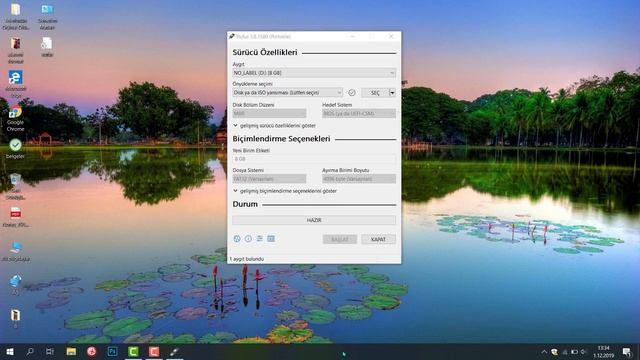The width and height of the screenshot is (640, 360).
Task: Show the Rufus log window icon
Action: coord(271,239)
